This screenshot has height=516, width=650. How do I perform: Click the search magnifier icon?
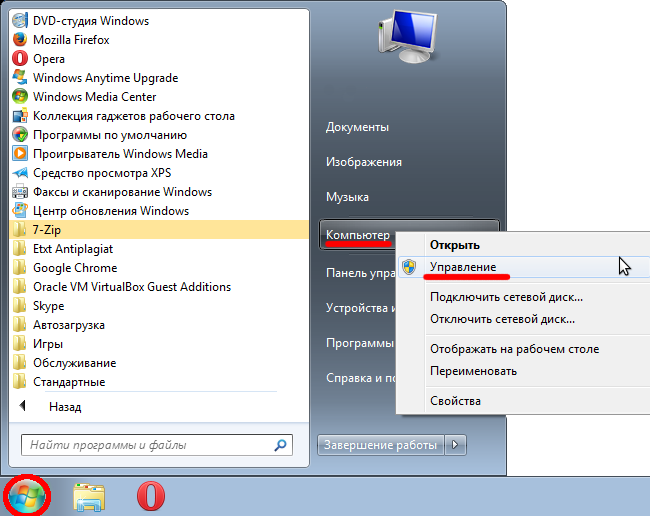[x=280, y=445]
